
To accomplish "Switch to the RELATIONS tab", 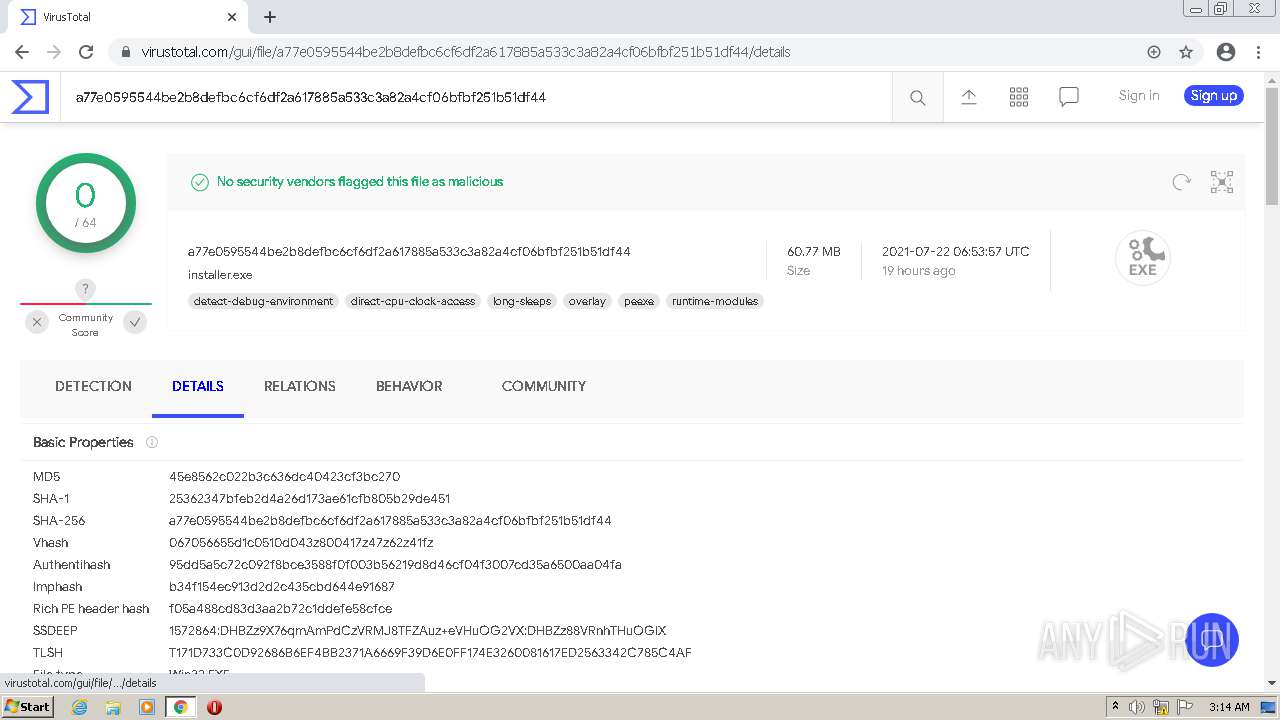I will (x=300, y=386).
